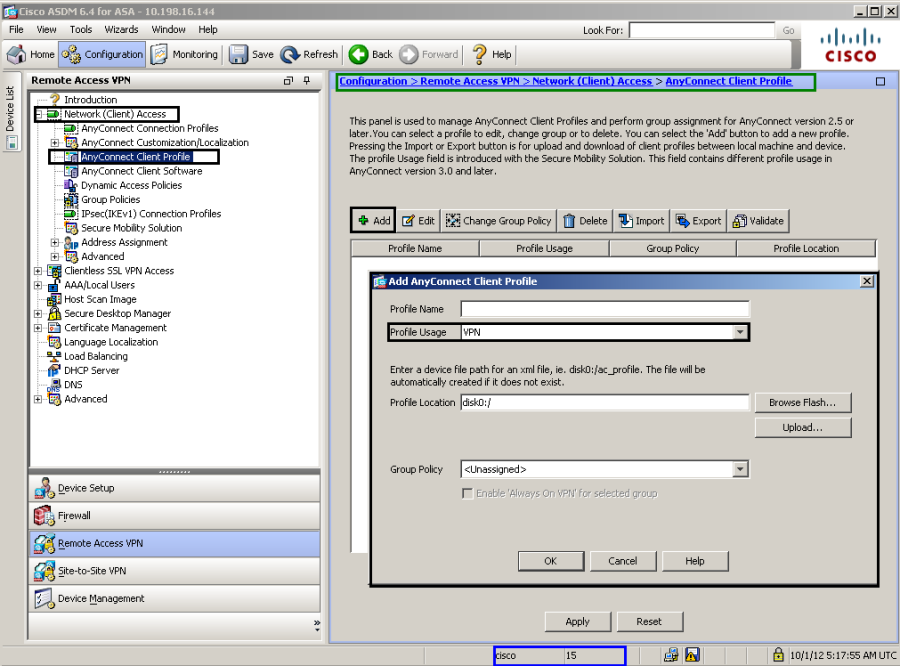Click the Reset button
This screenshot has height=666, width=900.
(x=649, y=622)
